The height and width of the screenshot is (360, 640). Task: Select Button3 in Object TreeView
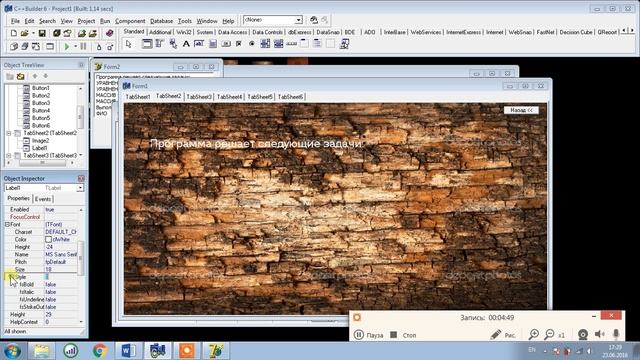(x=41, y=103)
